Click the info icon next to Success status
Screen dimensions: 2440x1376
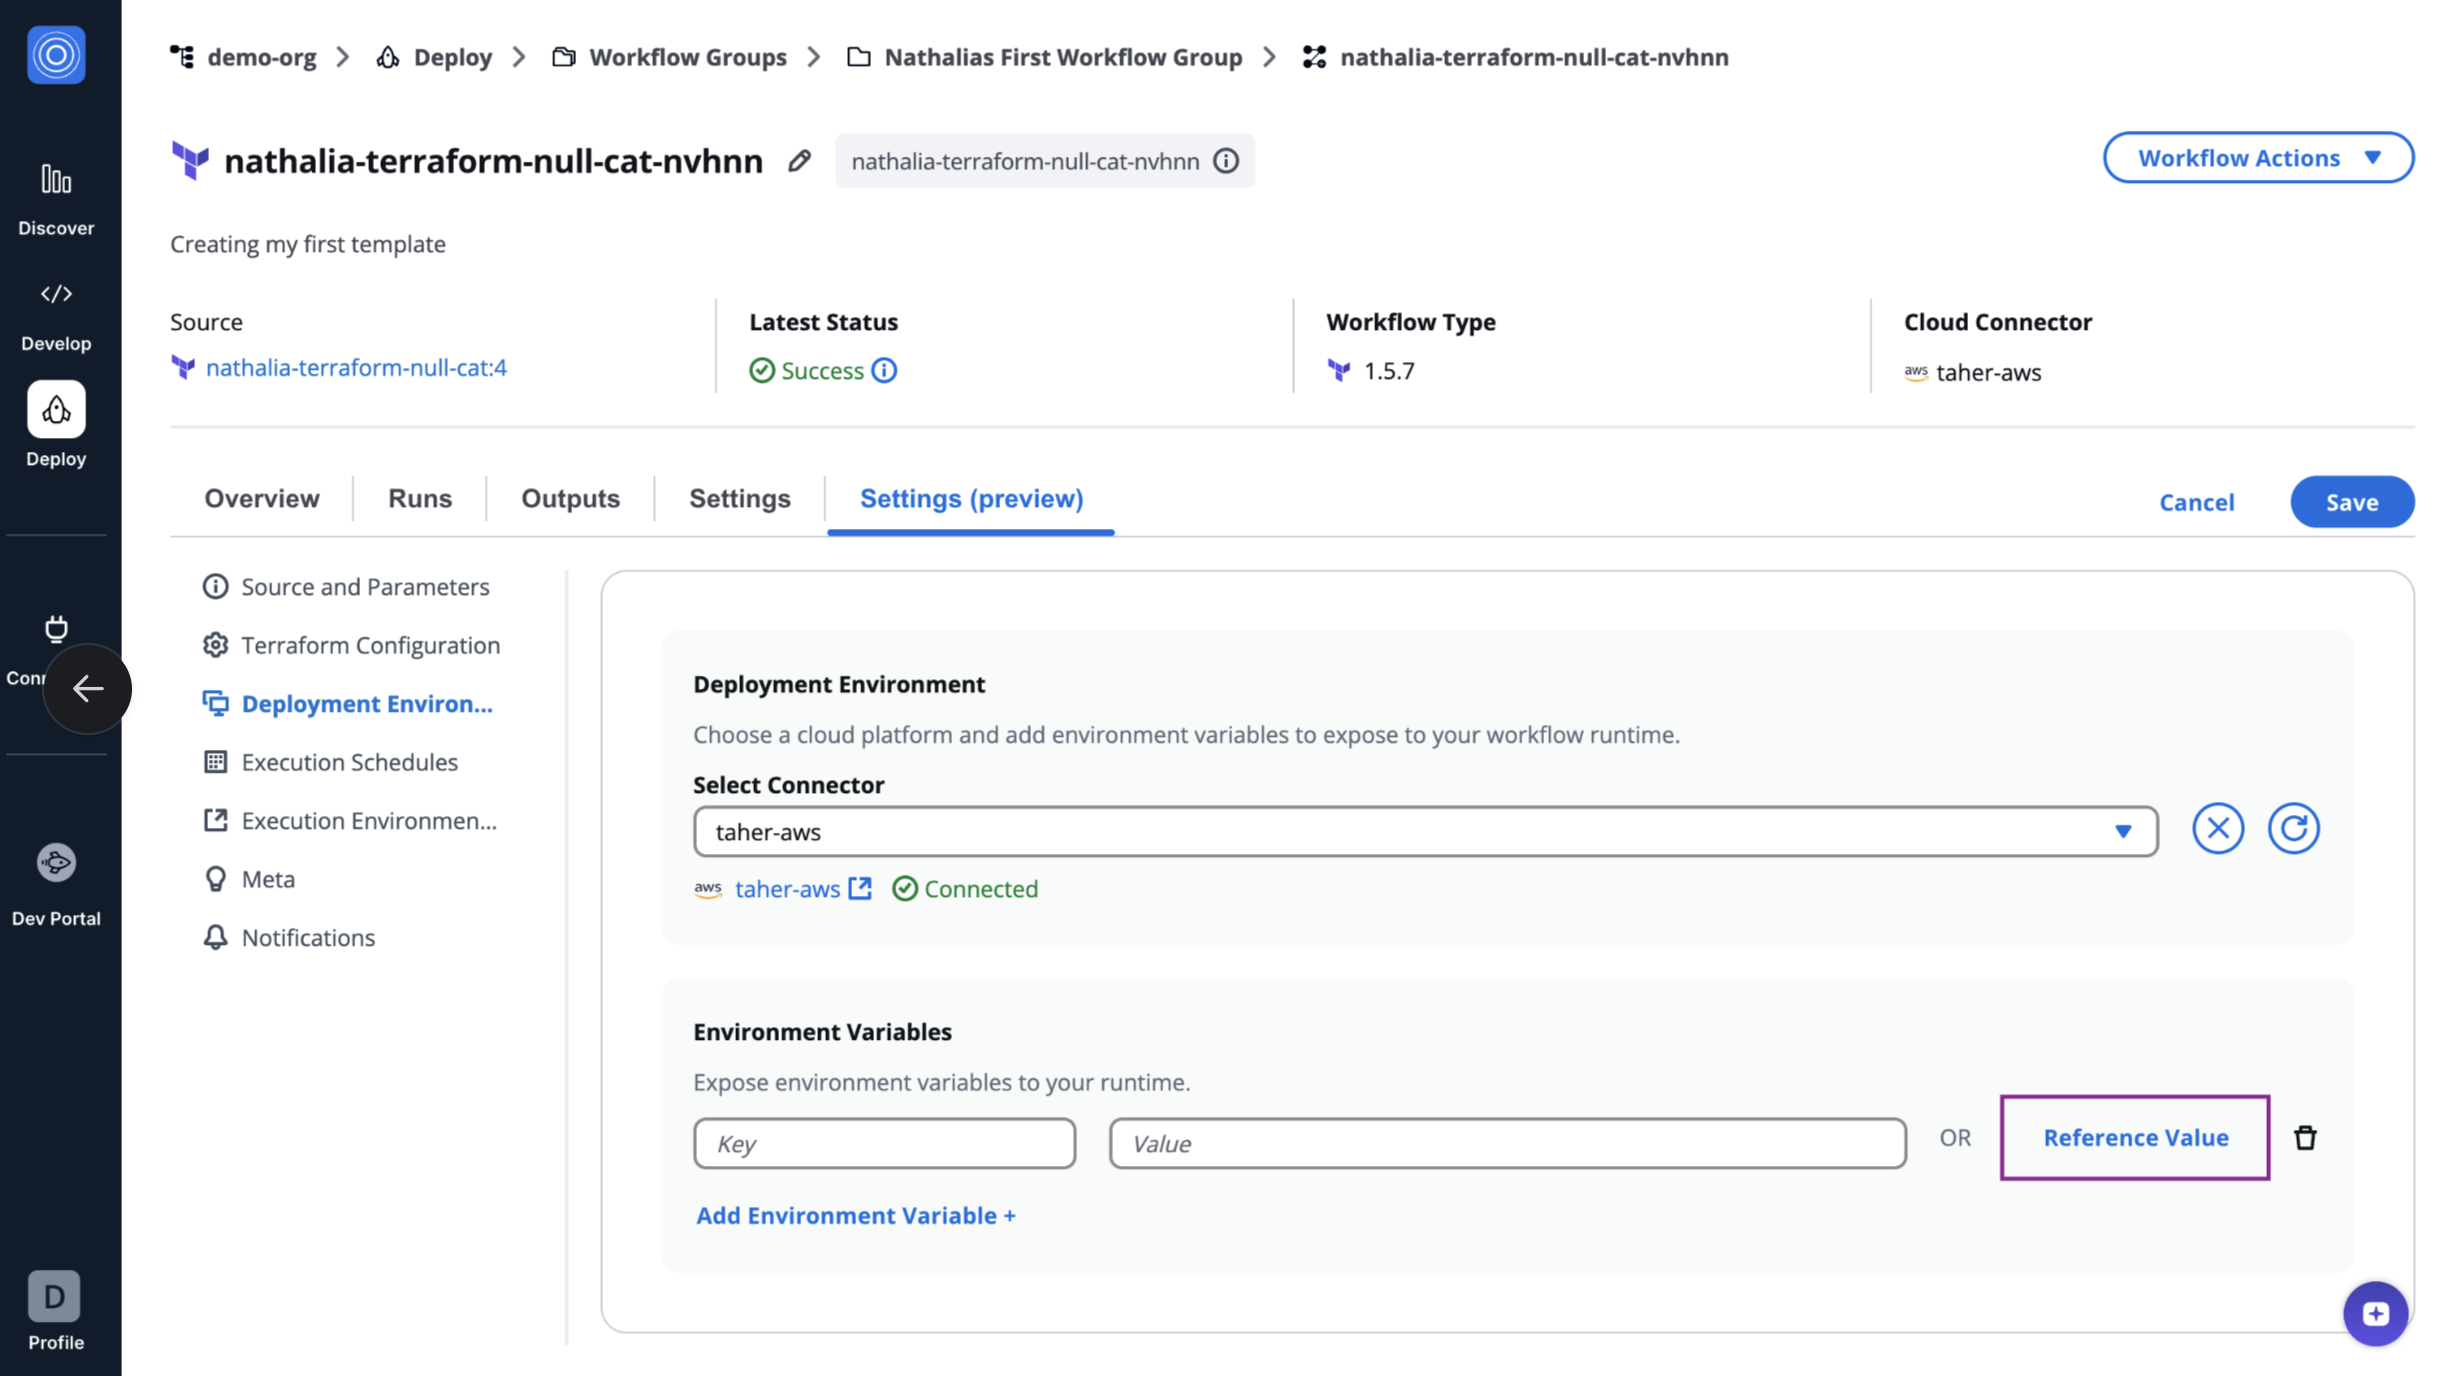coord(884,370)
